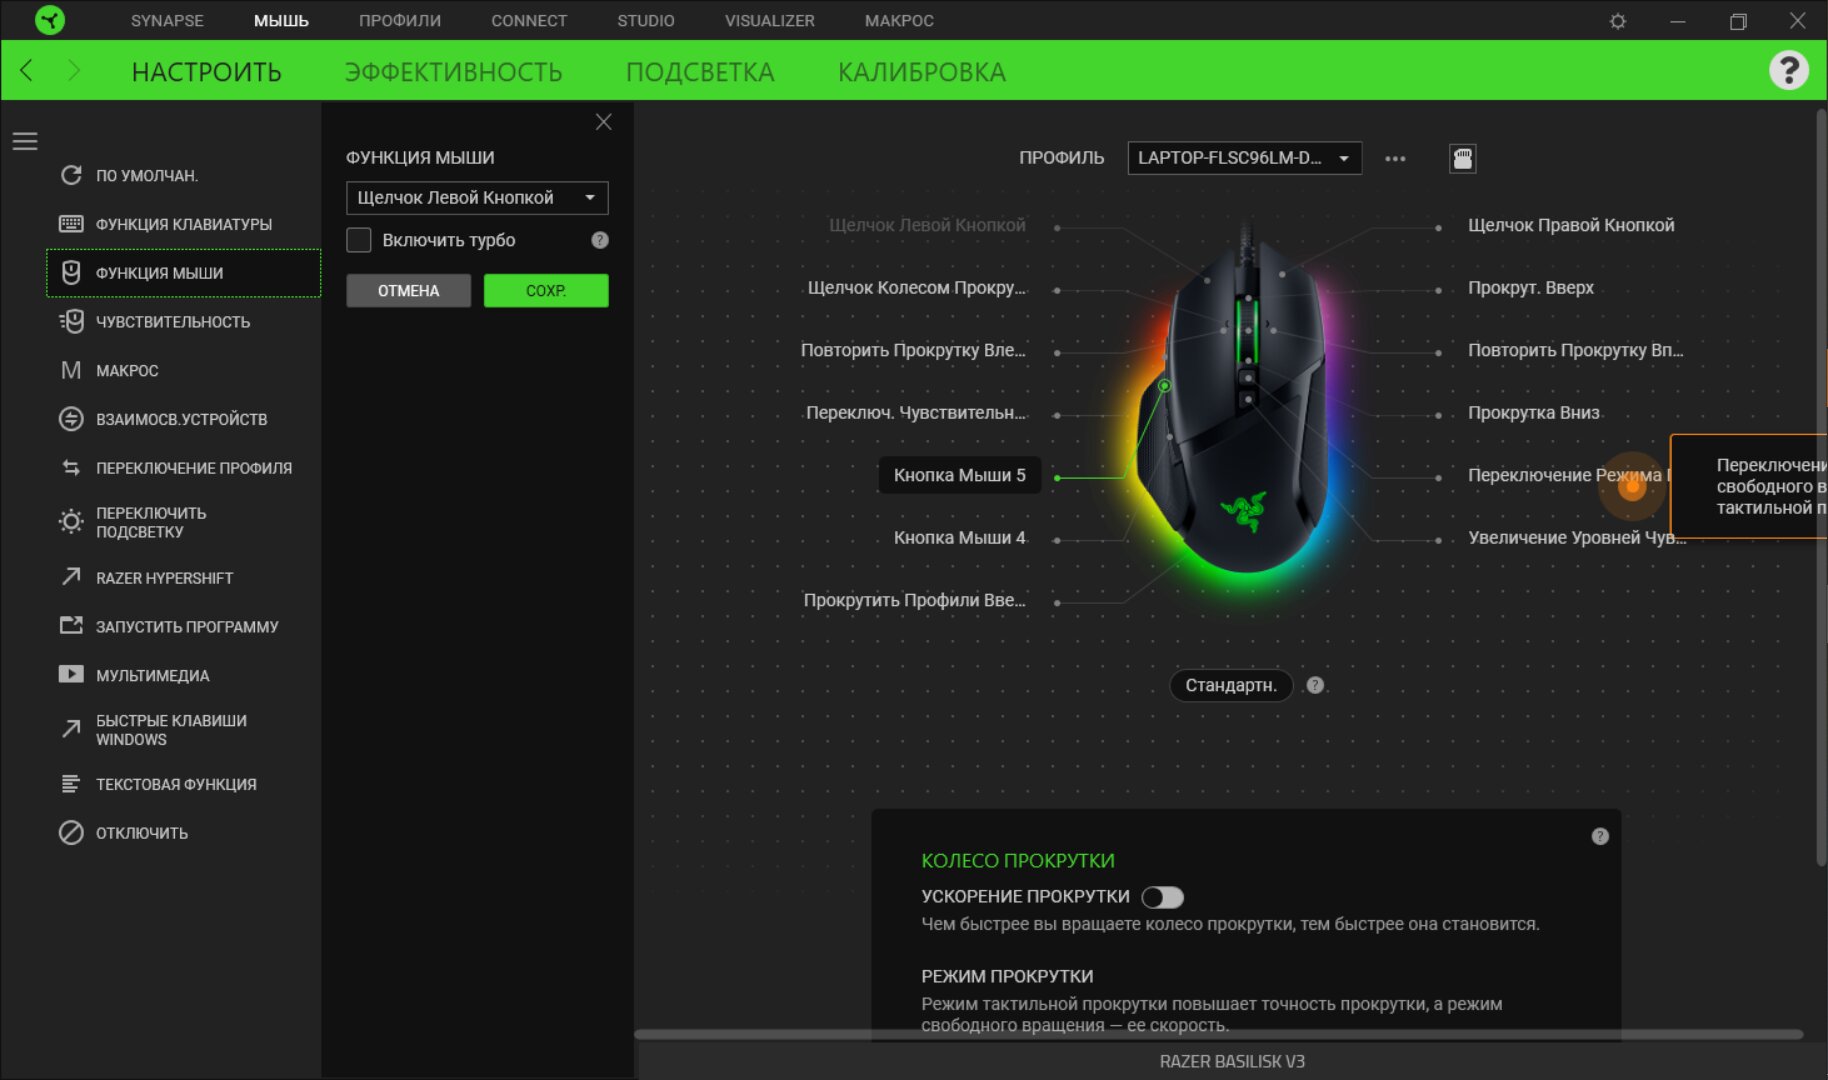Screen dimensions: 1828x1080
Task: Open the Studio tab
Action: pos(646,20)
